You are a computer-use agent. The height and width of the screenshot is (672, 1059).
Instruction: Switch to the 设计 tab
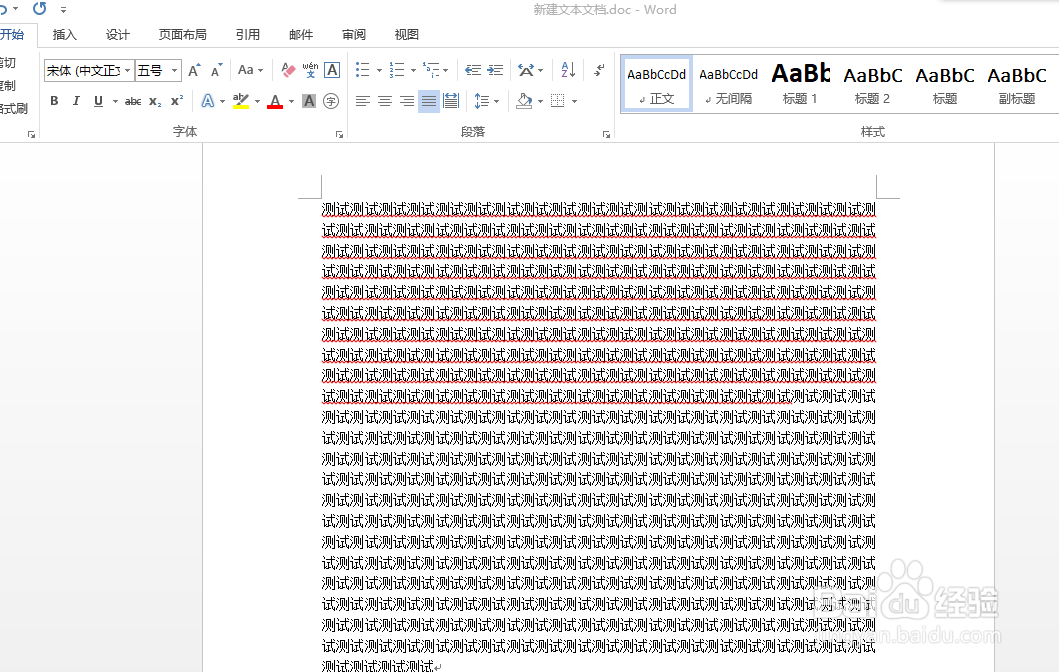click(118, 34)
